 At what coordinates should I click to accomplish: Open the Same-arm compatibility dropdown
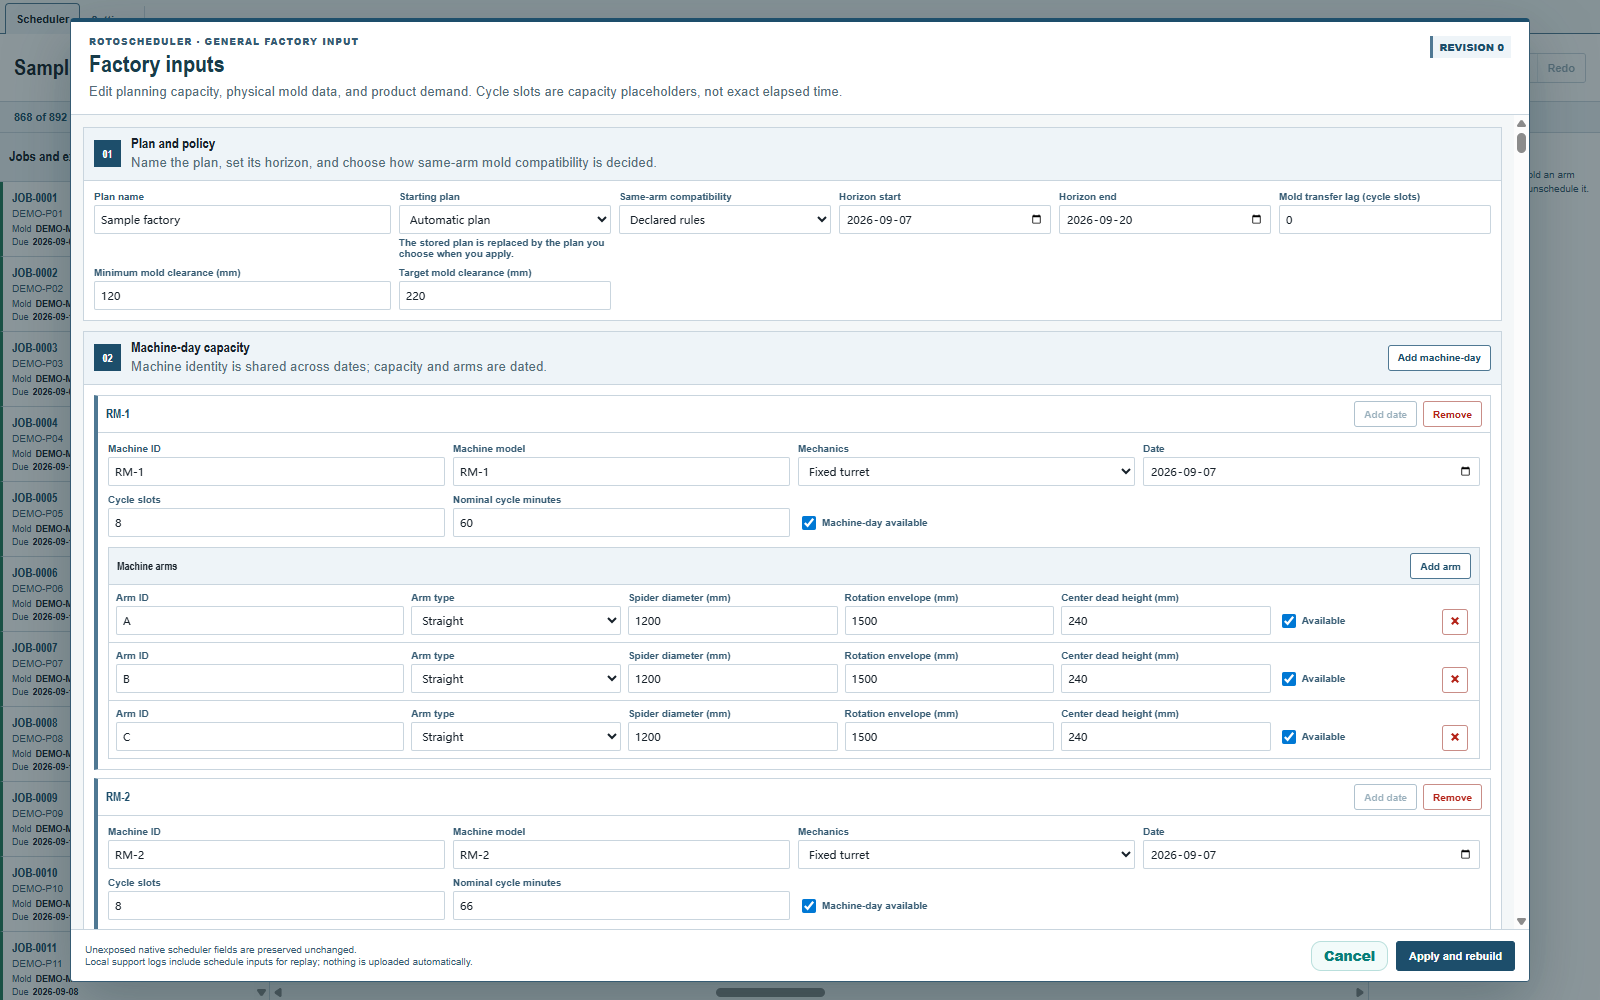[x=725, y=220]
